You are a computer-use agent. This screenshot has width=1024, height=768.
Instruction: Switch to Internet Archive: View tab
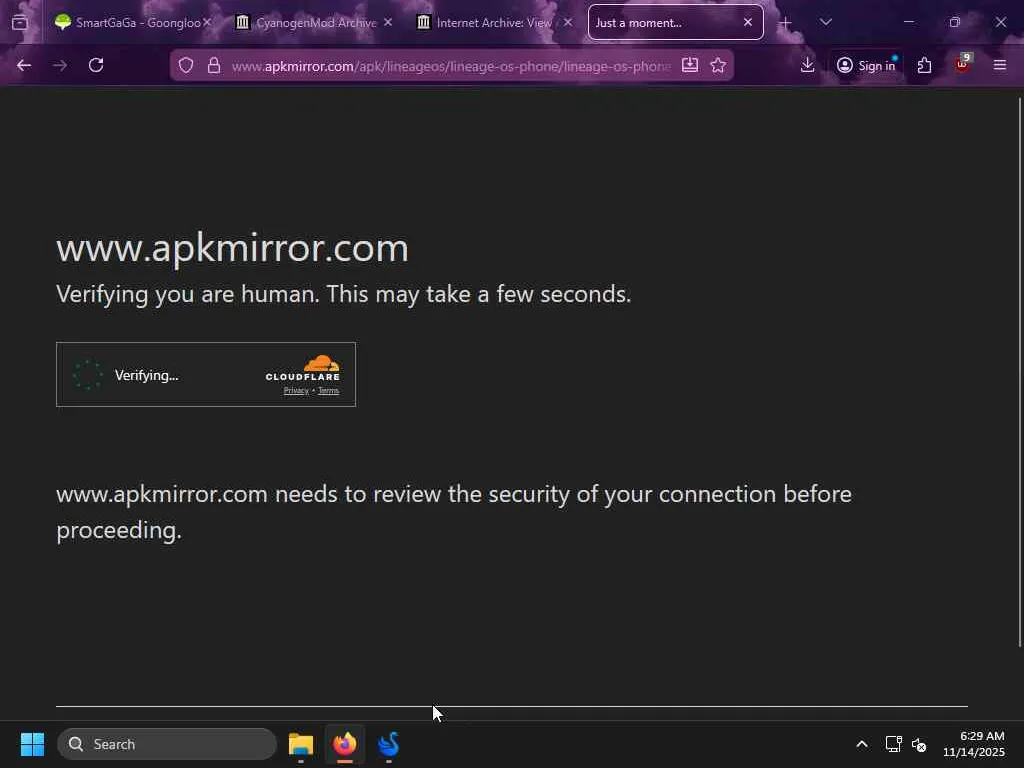[x=494, y=22]
